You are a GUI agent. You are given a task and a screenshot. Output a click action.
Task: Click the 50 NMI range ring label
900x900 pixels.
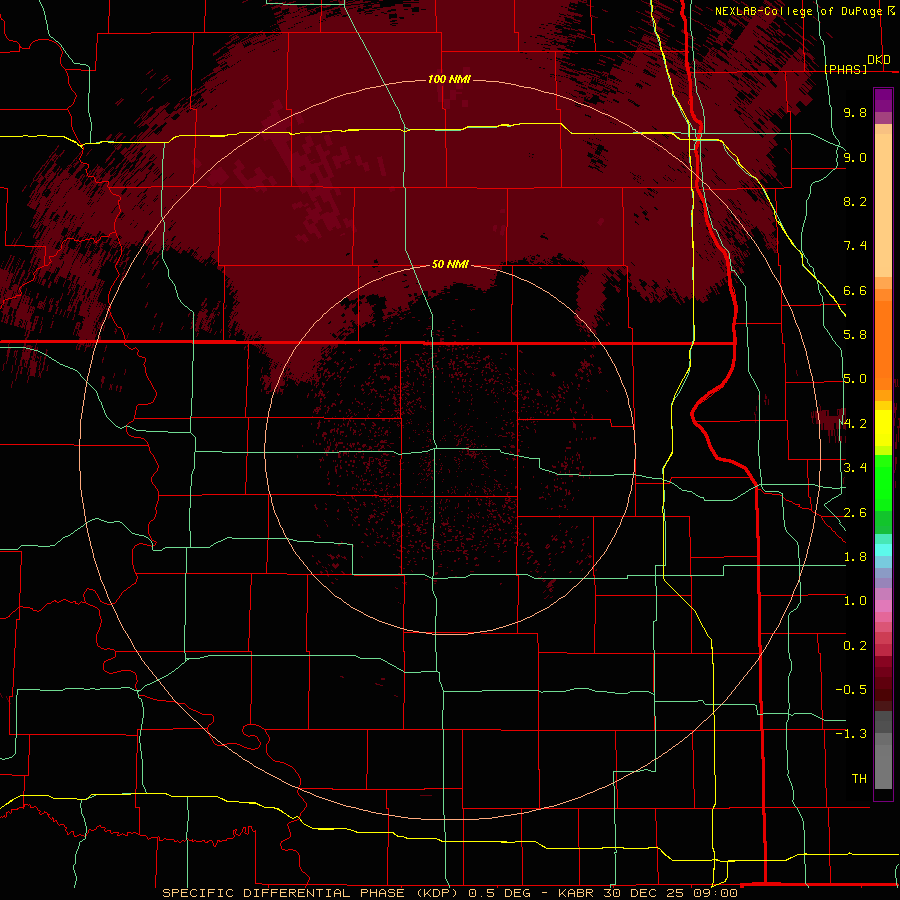tap(450, 264)
